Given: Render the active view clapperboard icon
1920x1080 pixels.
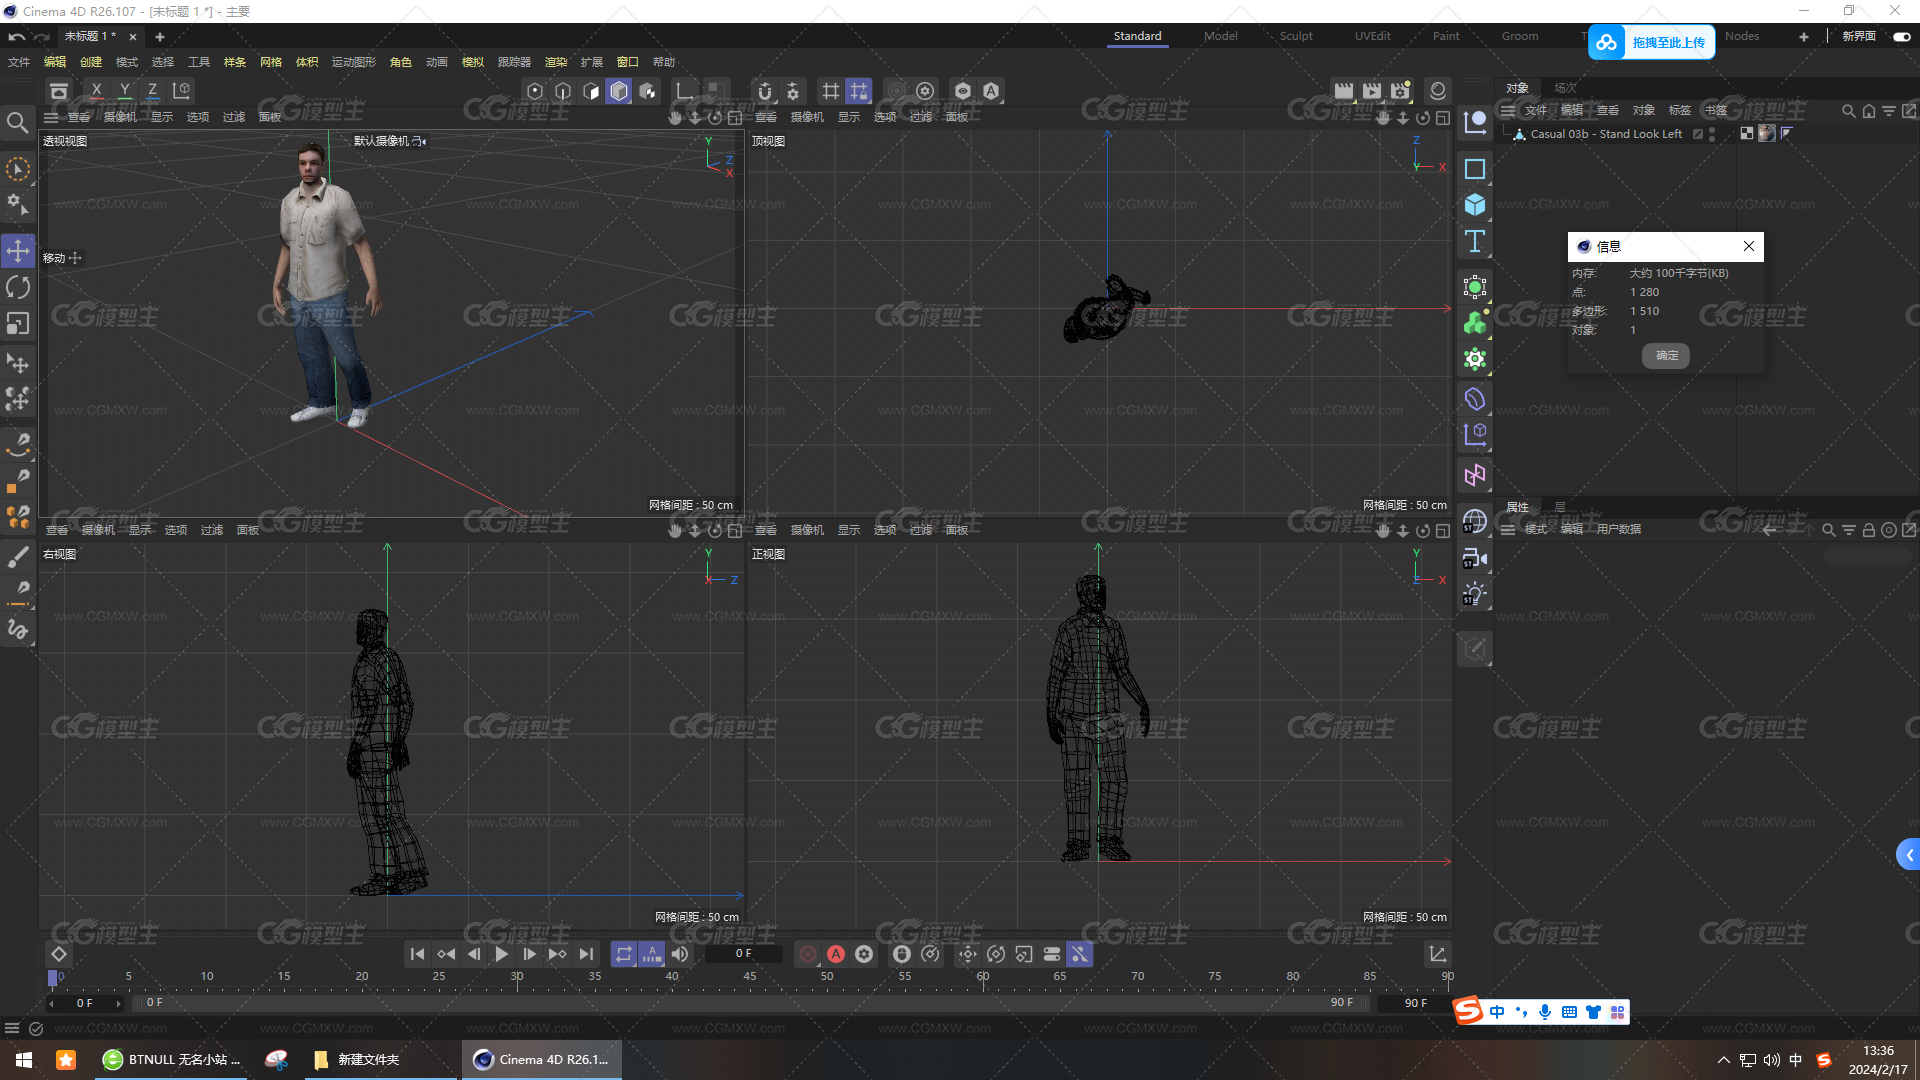Looking at the screenshot, I should [x=1344, y=91].
